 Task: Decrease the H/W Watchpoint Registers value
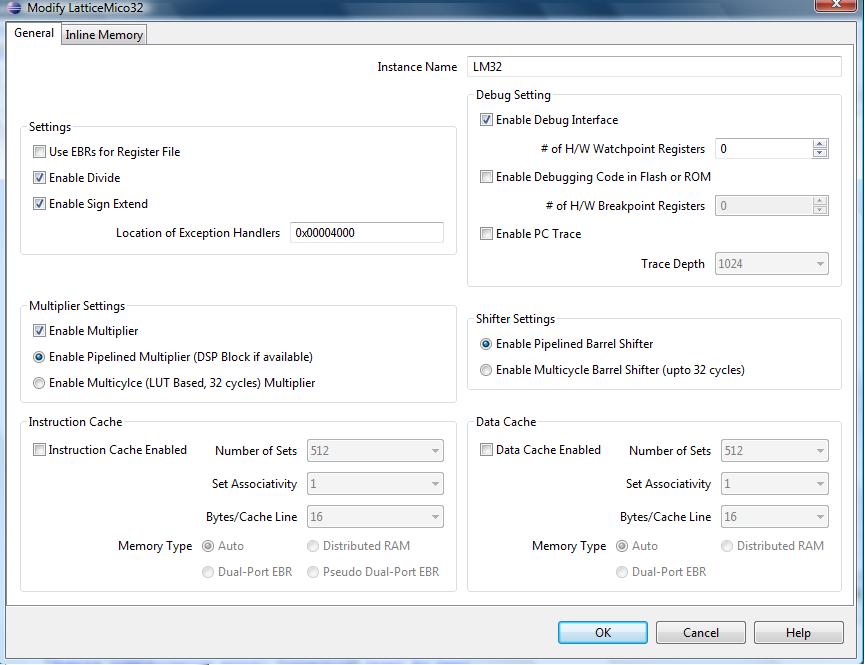click(x=820, y=153)
